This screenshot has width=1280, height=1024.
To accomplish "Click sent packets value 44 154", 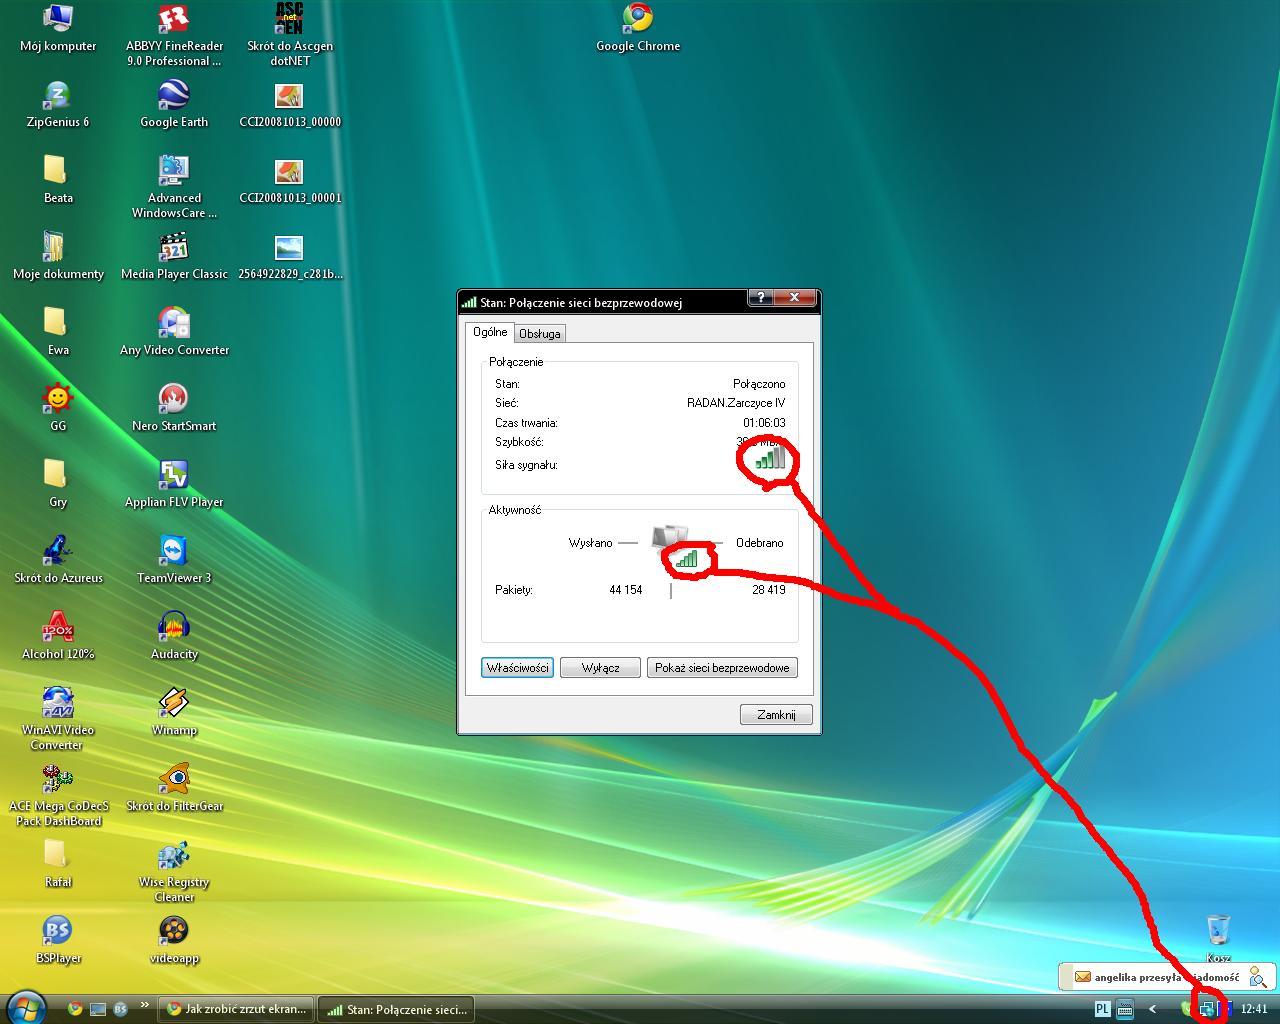I will 626,590.
